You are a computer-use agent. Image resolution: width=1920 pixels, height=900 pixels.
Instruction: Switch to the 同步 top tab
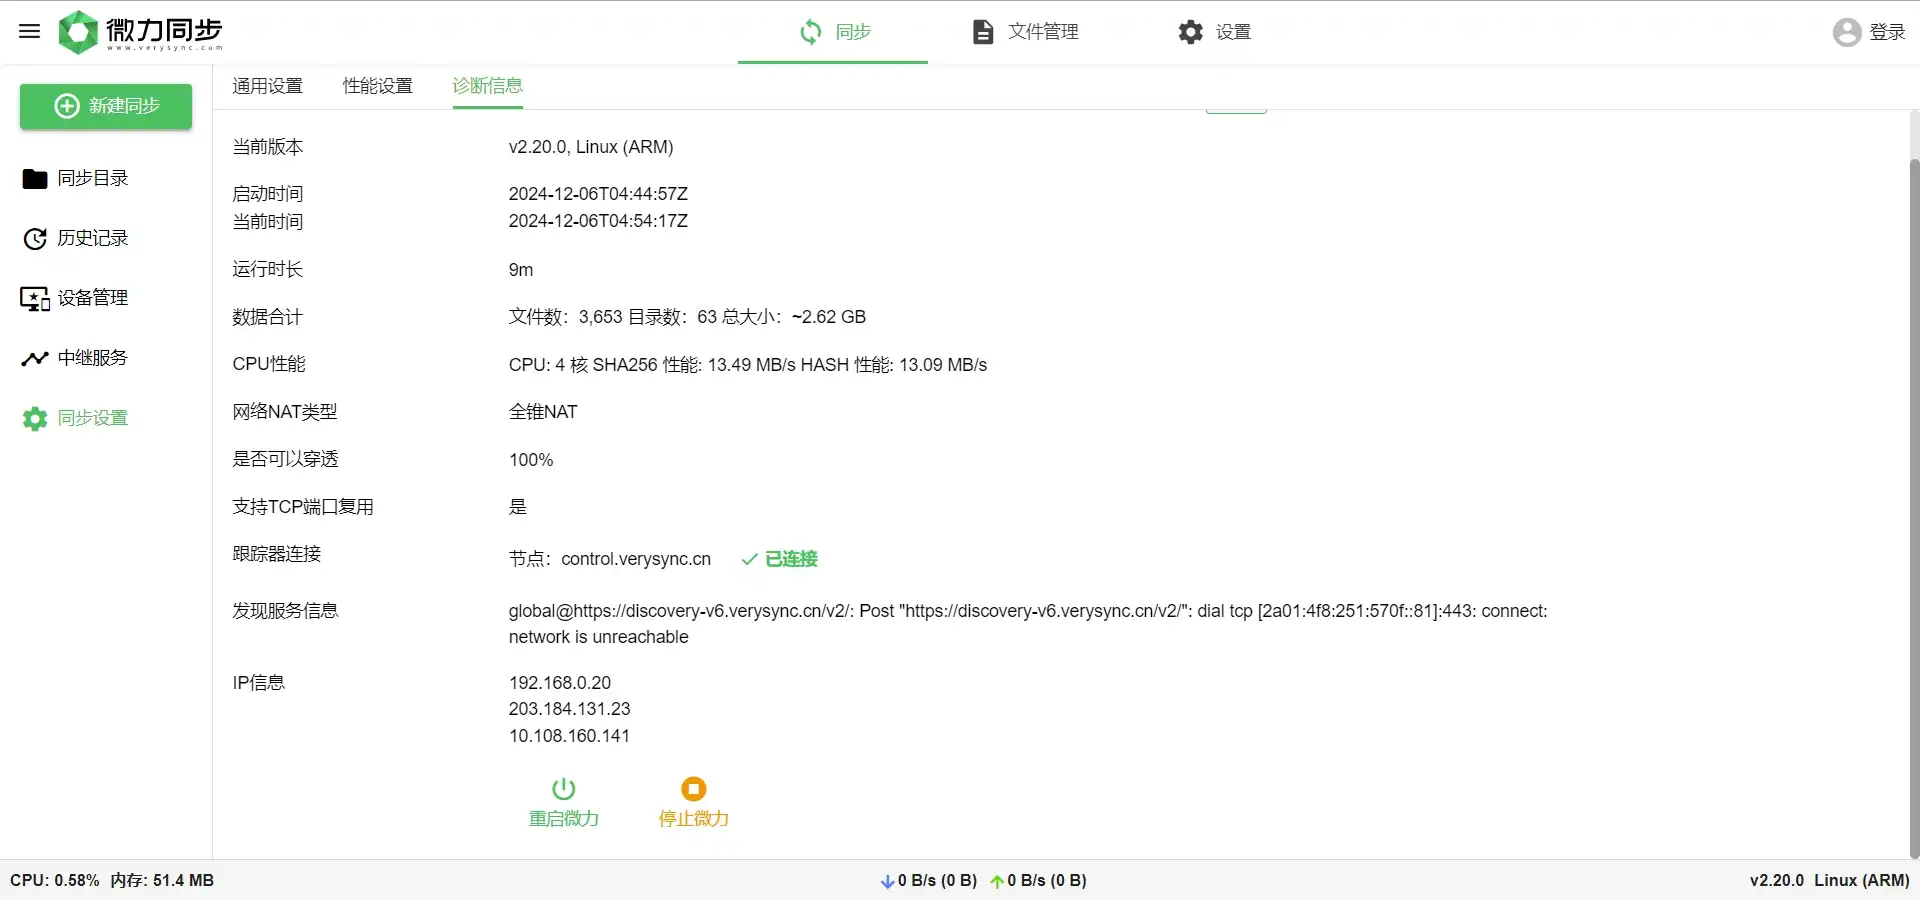point(834,32)
